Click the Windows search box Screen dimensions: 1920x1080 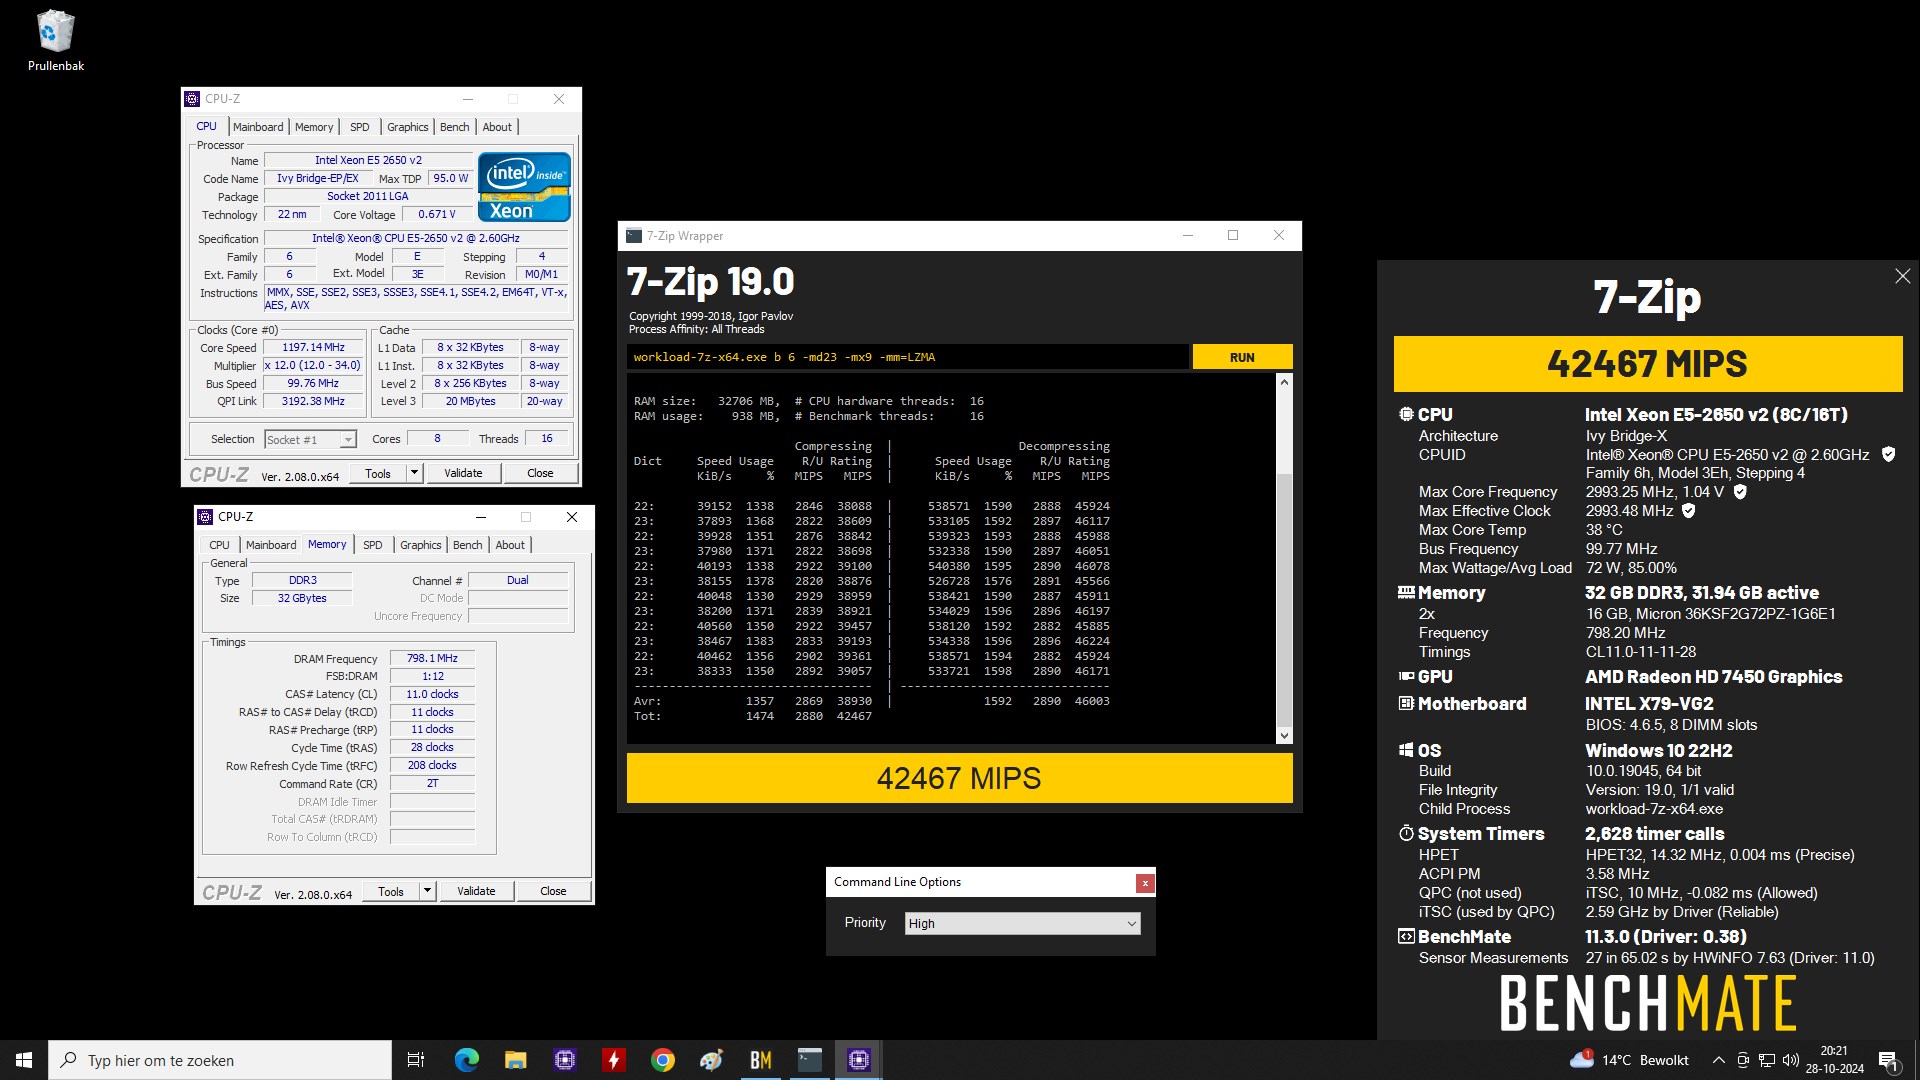pos(220,1060)
